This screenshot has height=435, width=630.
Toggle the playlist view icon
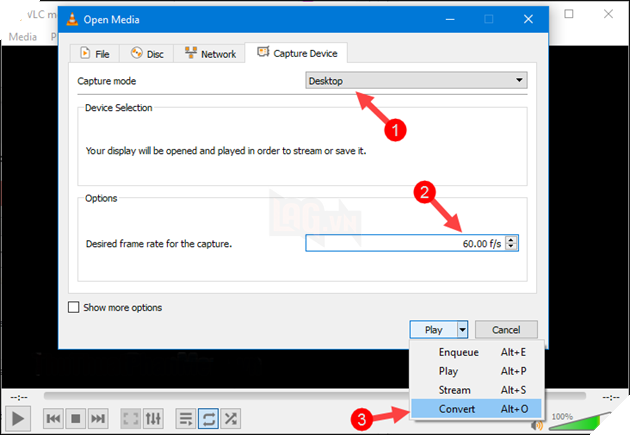click(x=186, y=419)
